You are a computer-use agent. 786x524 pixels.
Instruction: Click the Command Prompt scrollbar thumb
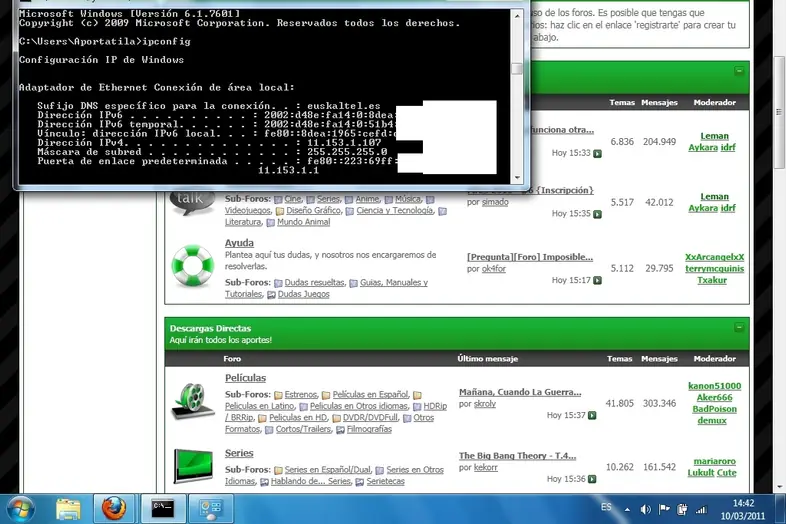tap(517, 68)
